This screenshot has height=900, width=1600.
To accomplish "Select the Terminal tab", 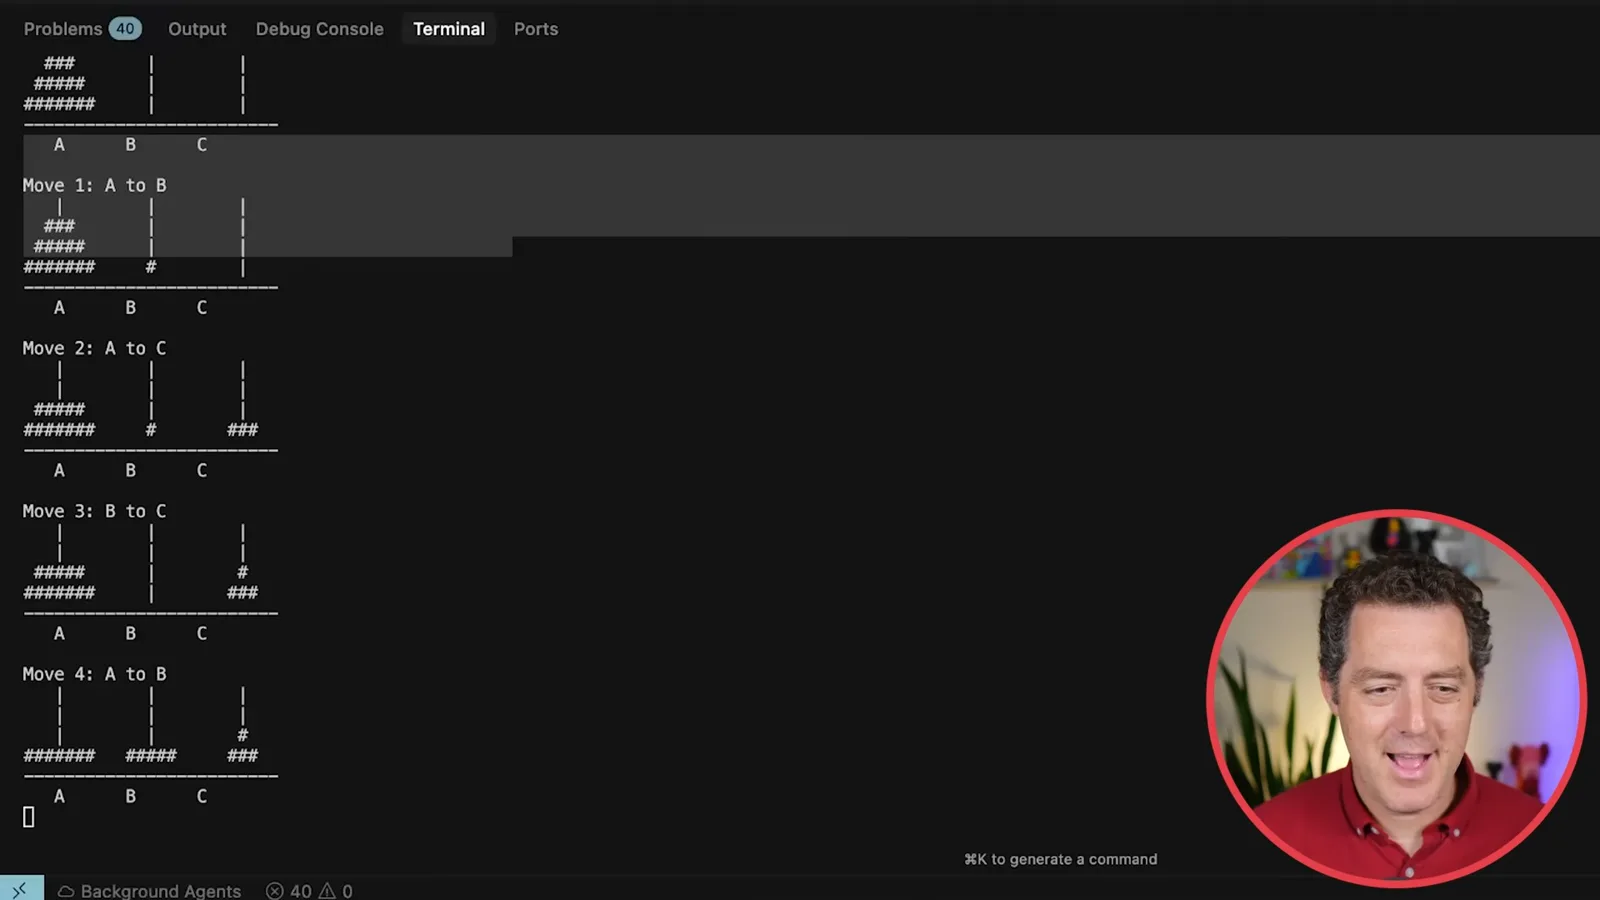I will (x=449, y=29).
